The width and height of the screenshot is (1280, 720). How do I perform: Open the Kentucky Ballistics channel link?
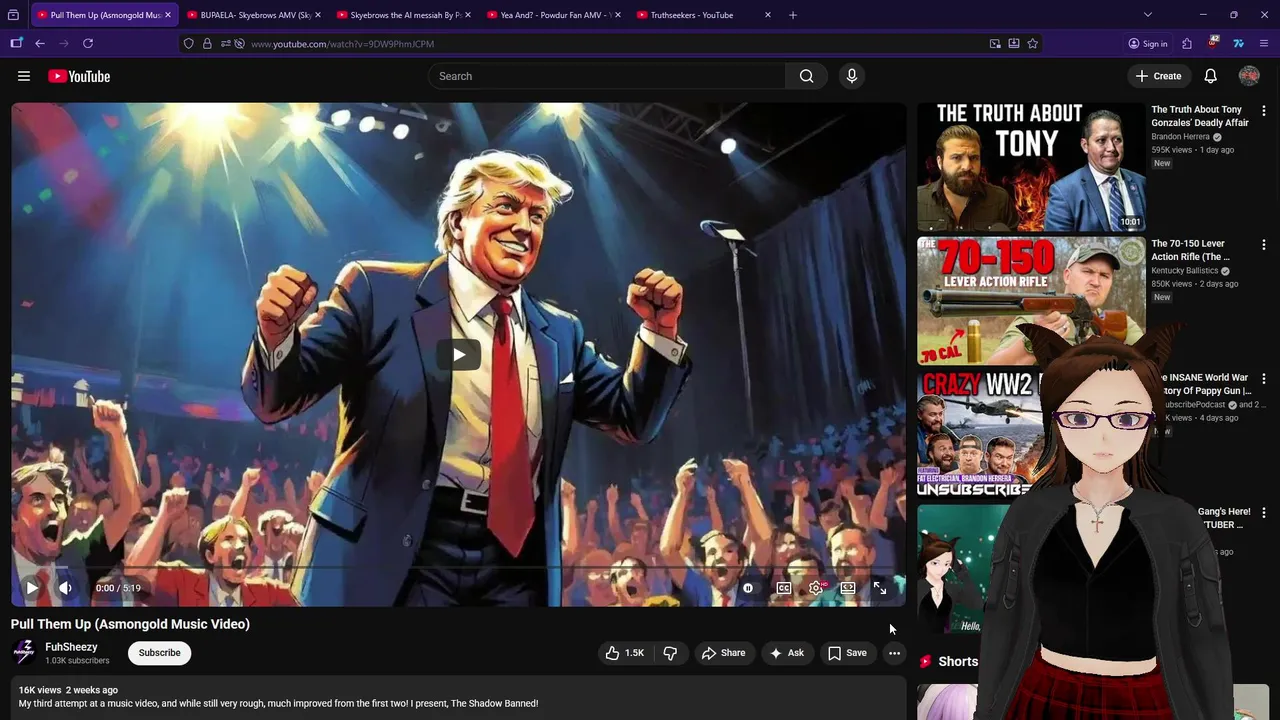[x=1184, y=271]
